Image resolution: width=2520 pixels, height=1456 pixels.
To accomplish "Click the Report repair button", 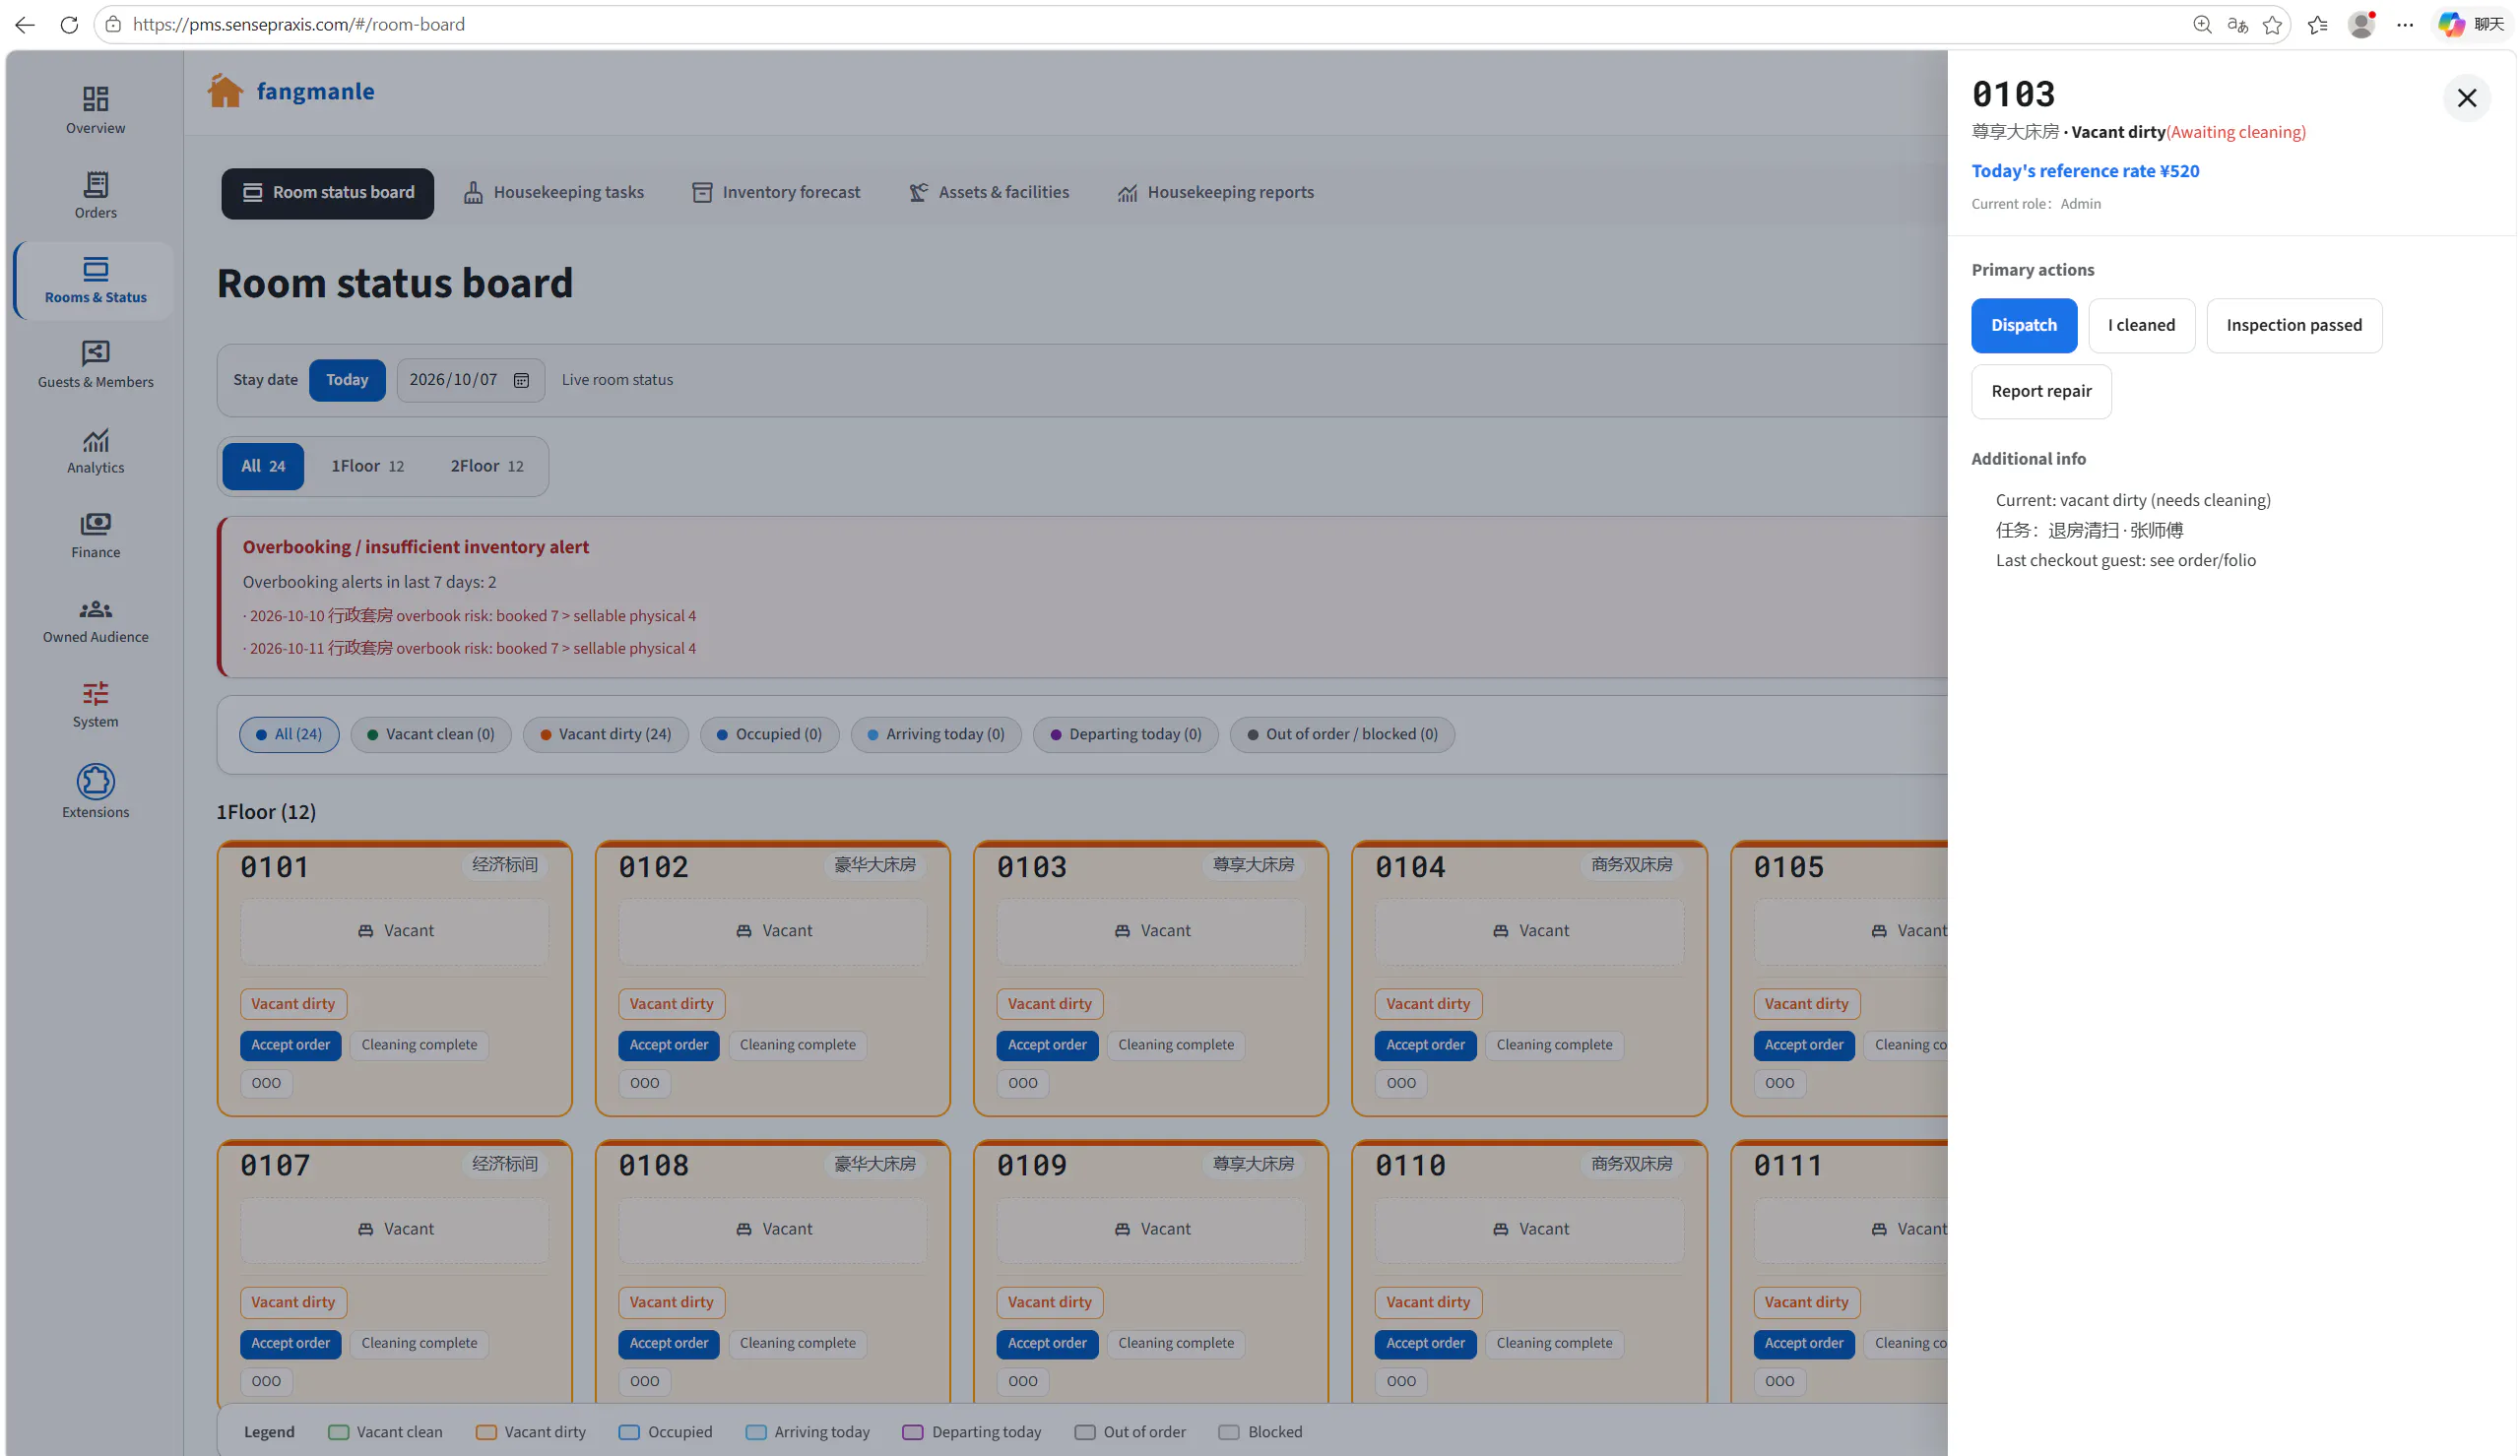I will tap(2040, 391).
